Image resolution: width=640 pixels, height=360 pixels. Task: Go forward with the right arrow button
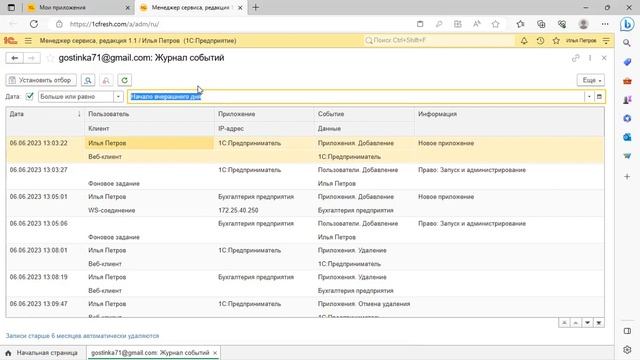tap(31, 58)
